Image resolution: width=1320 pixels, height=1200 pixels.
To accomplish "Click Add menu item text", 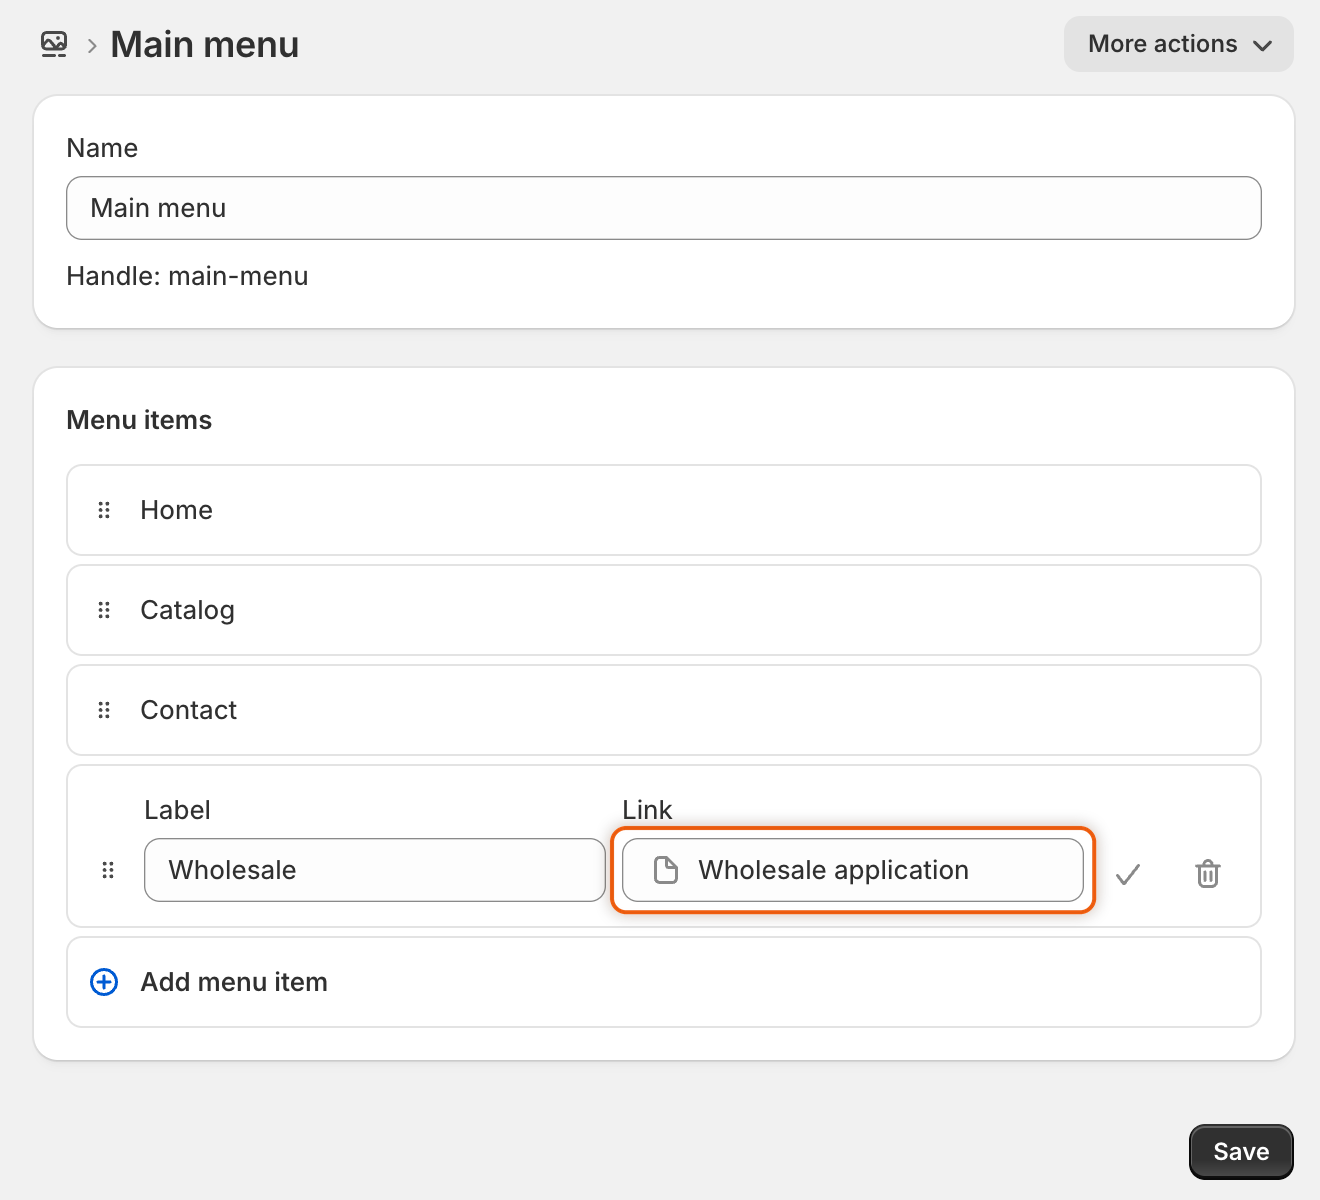I will point(234,982).
